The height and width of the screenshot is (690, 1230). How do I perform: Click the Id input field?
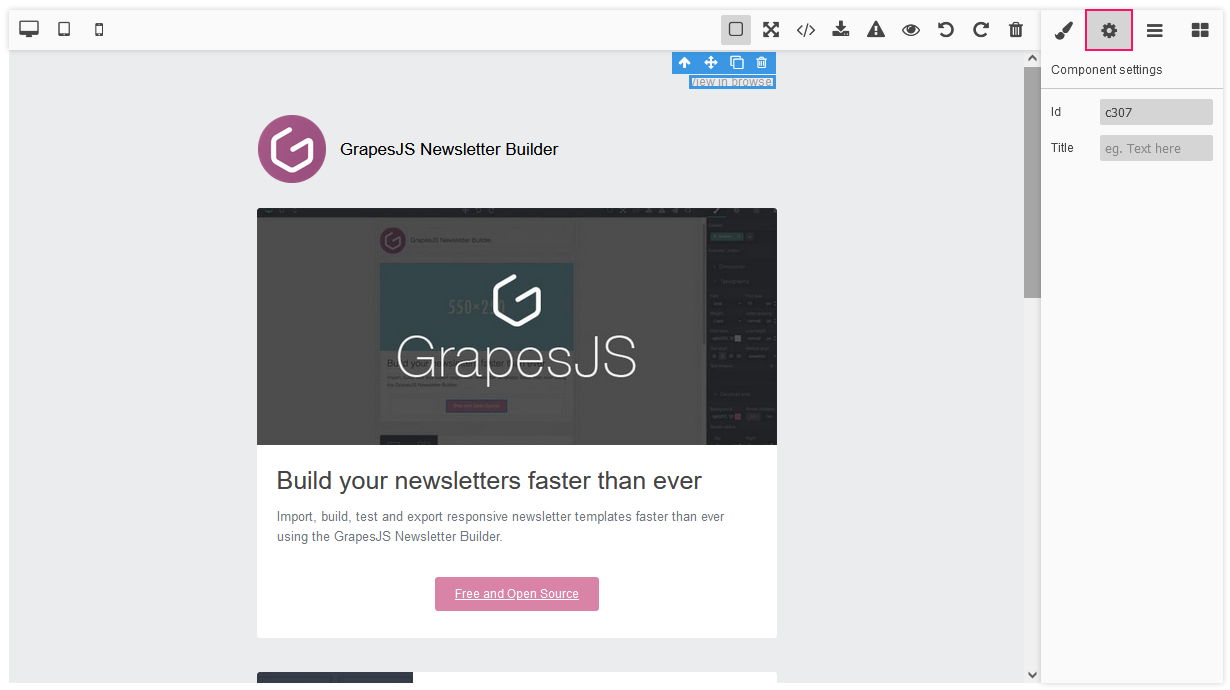1156,112
